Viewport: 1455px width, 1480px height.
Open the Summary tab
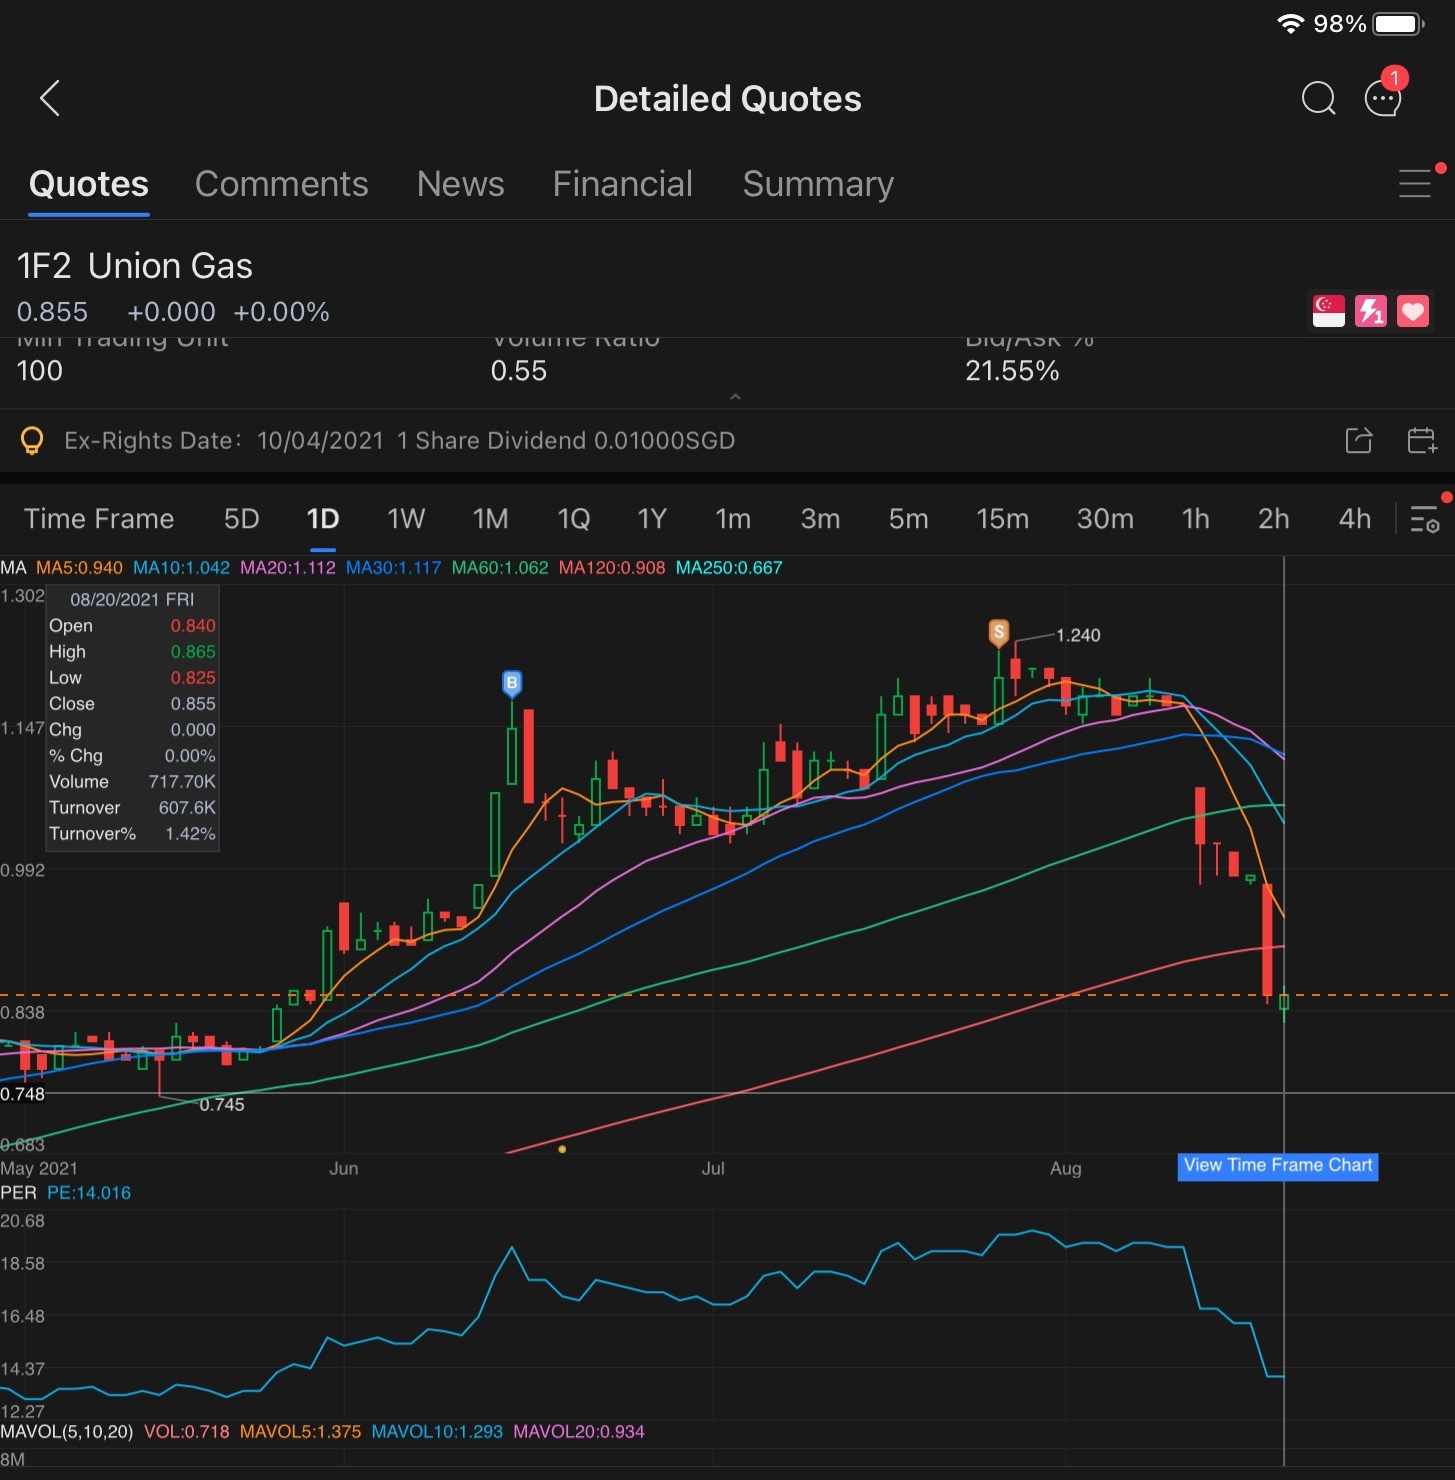coord(818,184)
